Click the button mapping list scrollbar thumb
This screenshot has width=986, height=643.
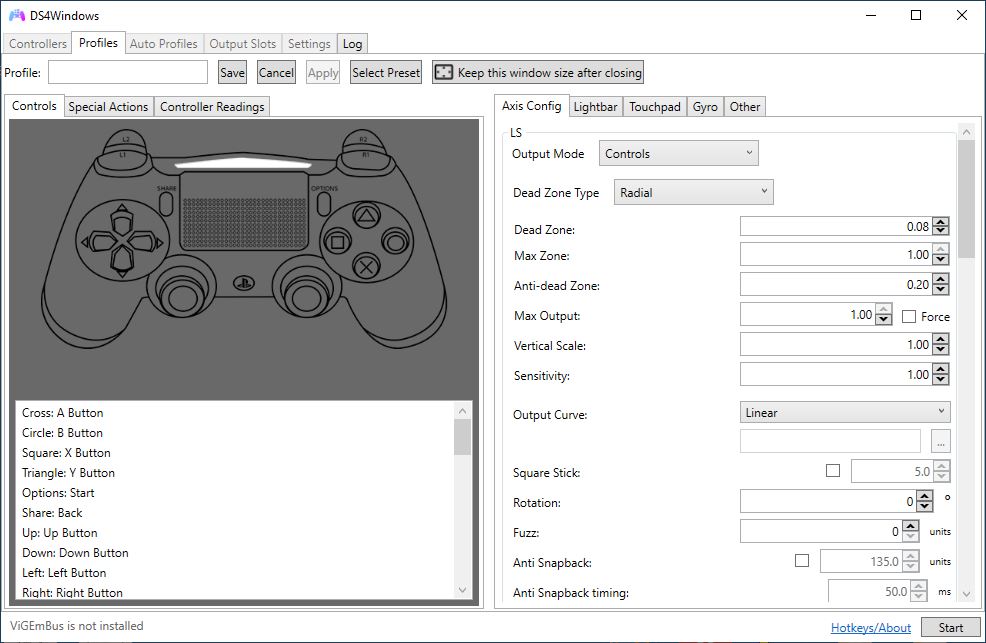[x=462, y=436]
